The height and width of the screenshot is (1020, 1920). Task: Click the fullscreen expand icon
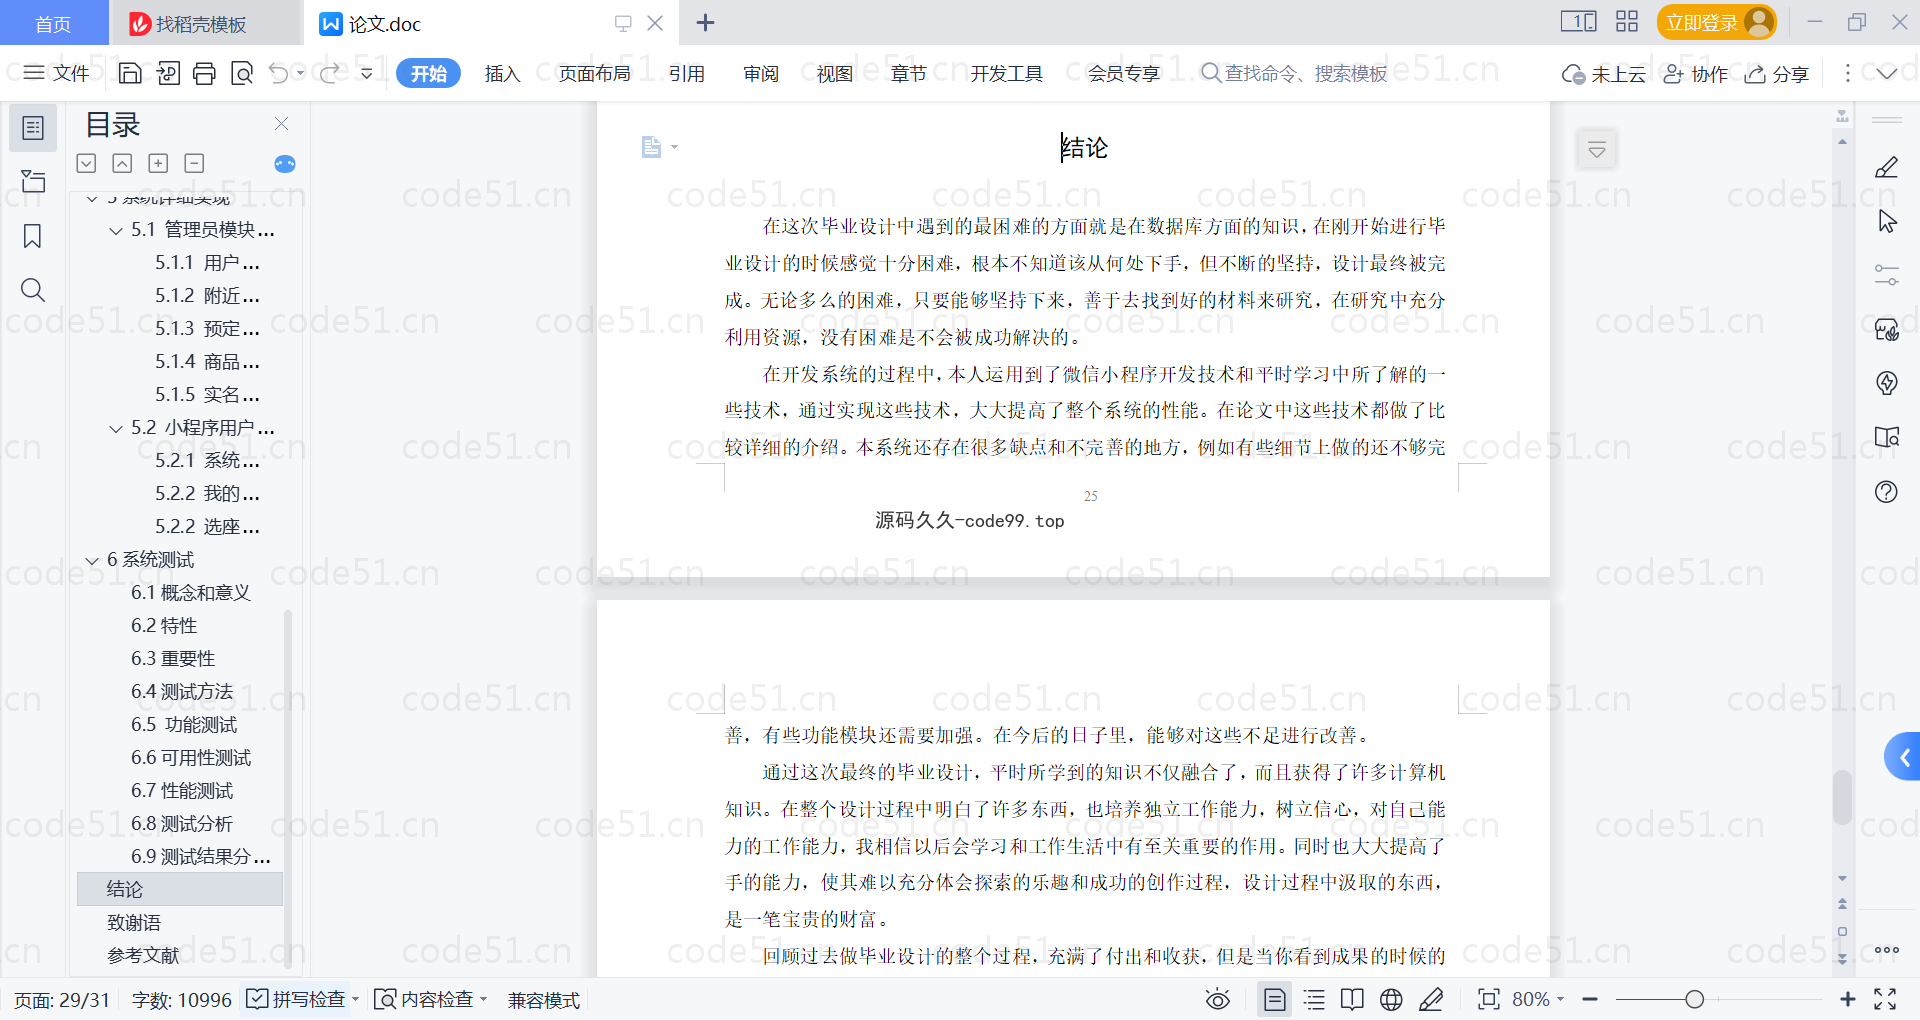point(1885,999)
